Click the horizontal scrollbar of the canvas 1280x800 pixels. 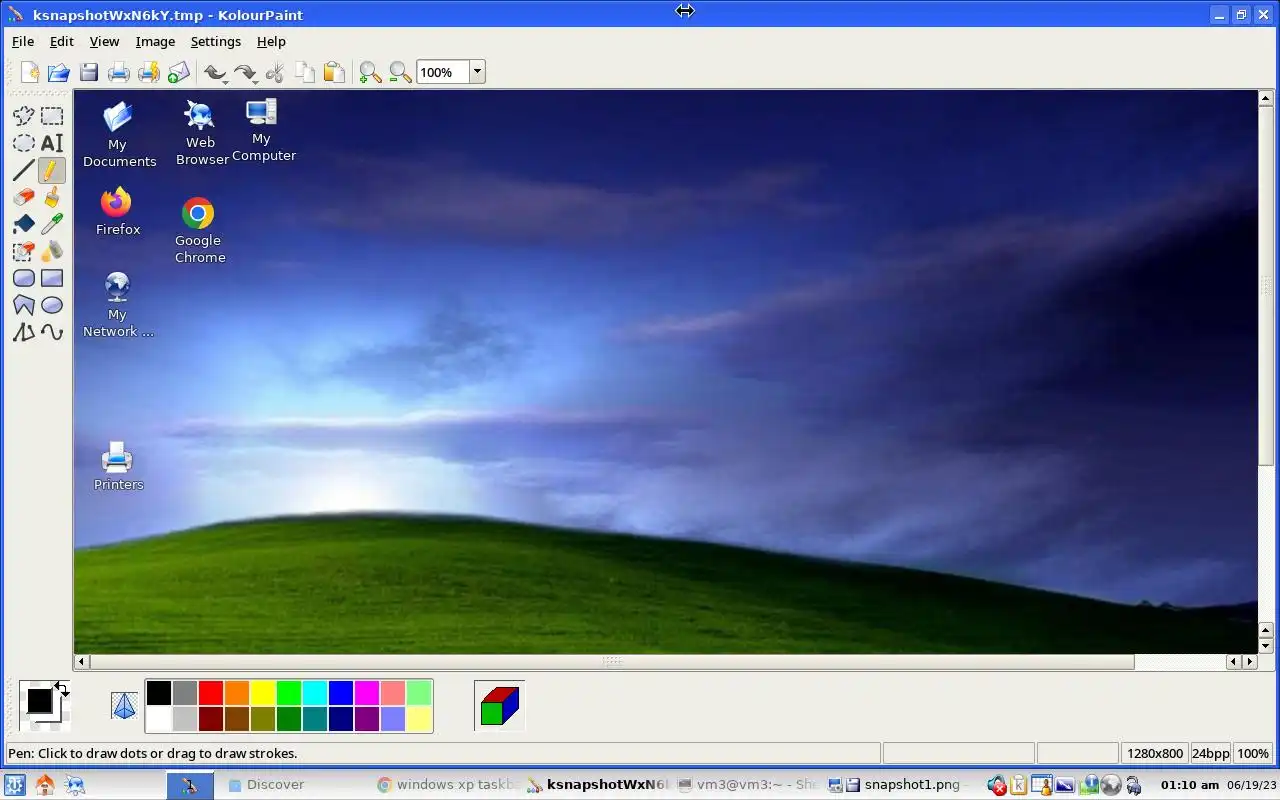[612, 661]
